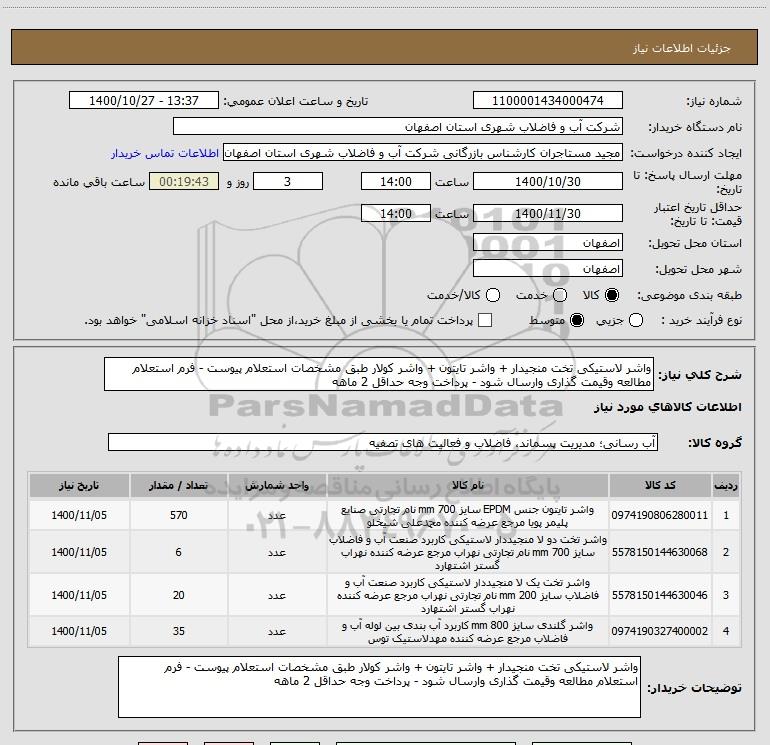Click the need date in row 4
The height and width of the screenshot is (745, 770).
(79, 631)
